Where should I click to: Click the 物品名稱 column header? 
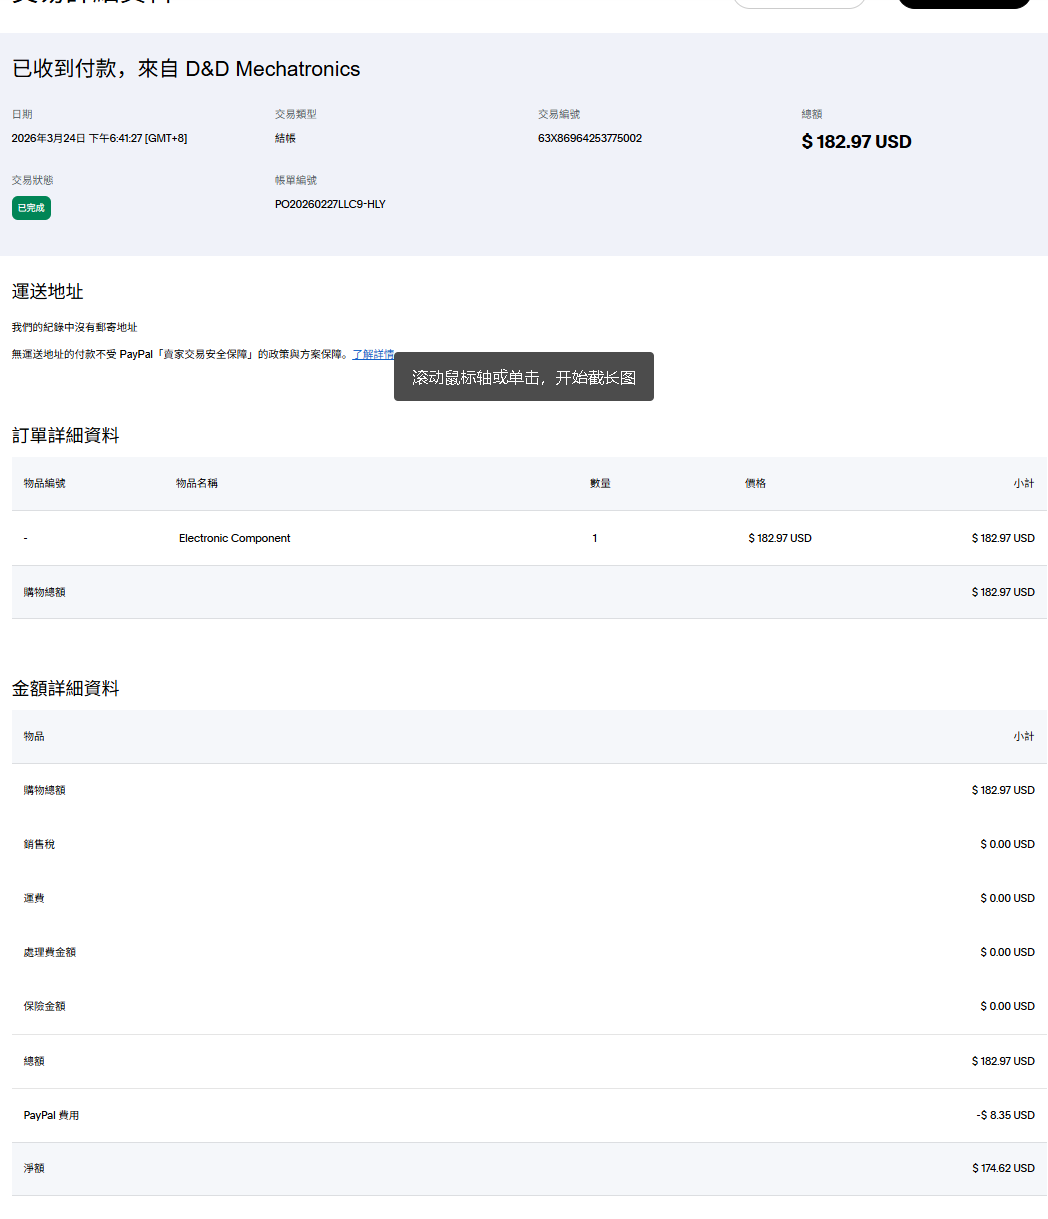click(197, 483)
